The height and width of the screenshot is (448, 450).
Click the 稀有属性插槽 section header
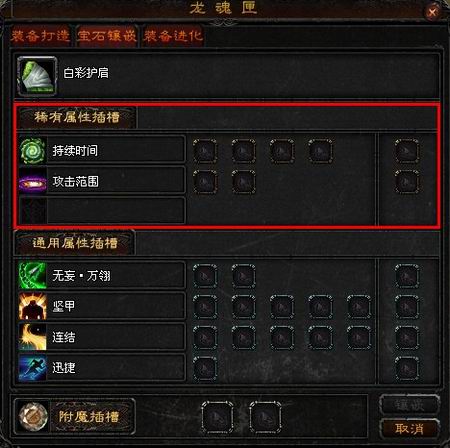77,117
